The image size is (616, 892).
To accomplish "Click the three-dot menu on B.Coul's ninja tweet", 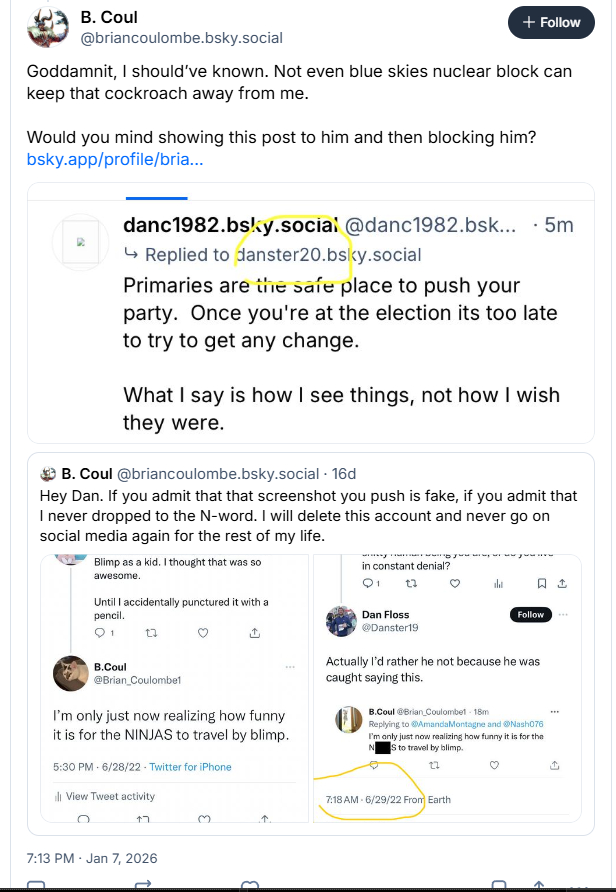I will coord(291,667).
